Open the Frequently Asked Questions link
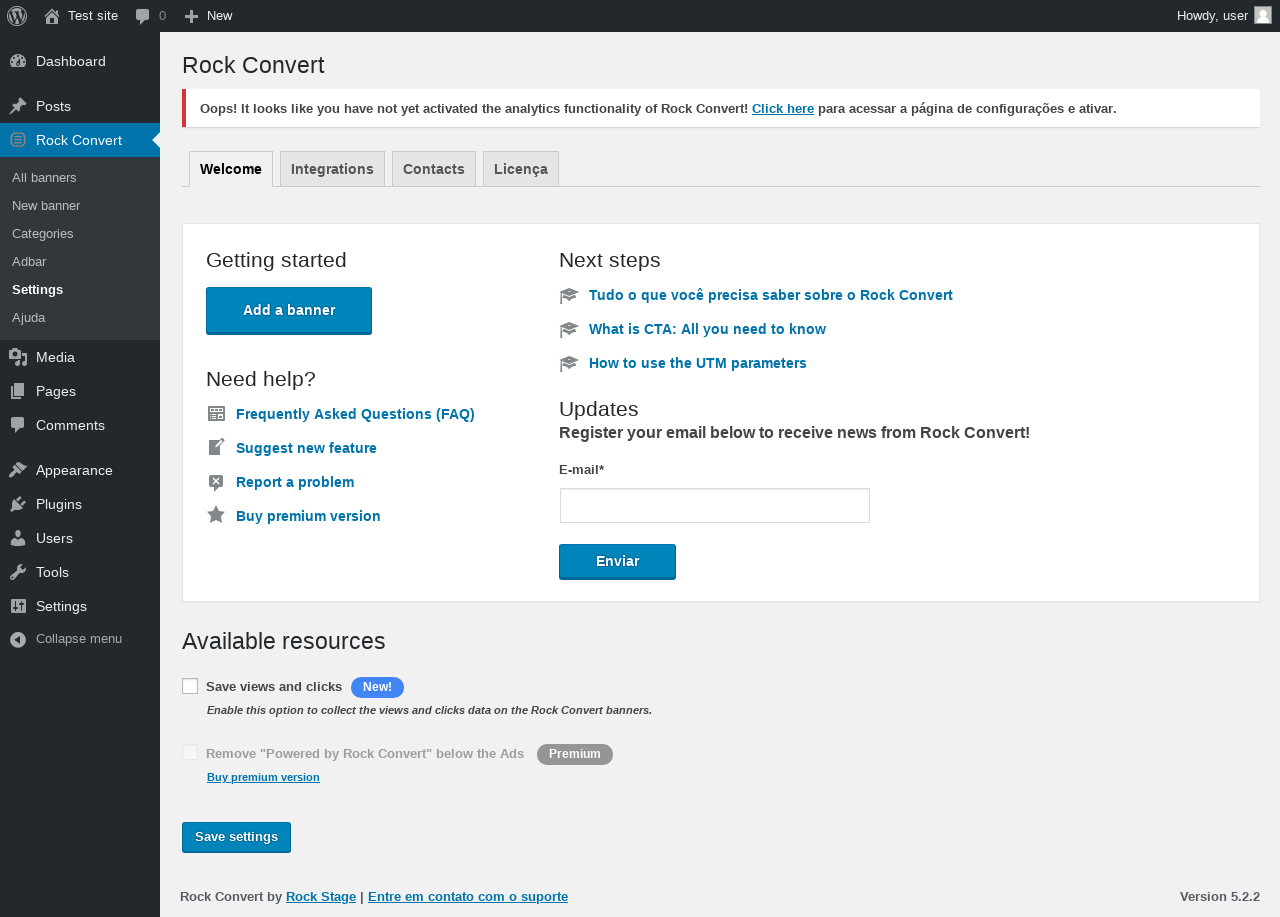Image resolution: width=1280 pixels, height=917 pixels. tap(355, 414)
